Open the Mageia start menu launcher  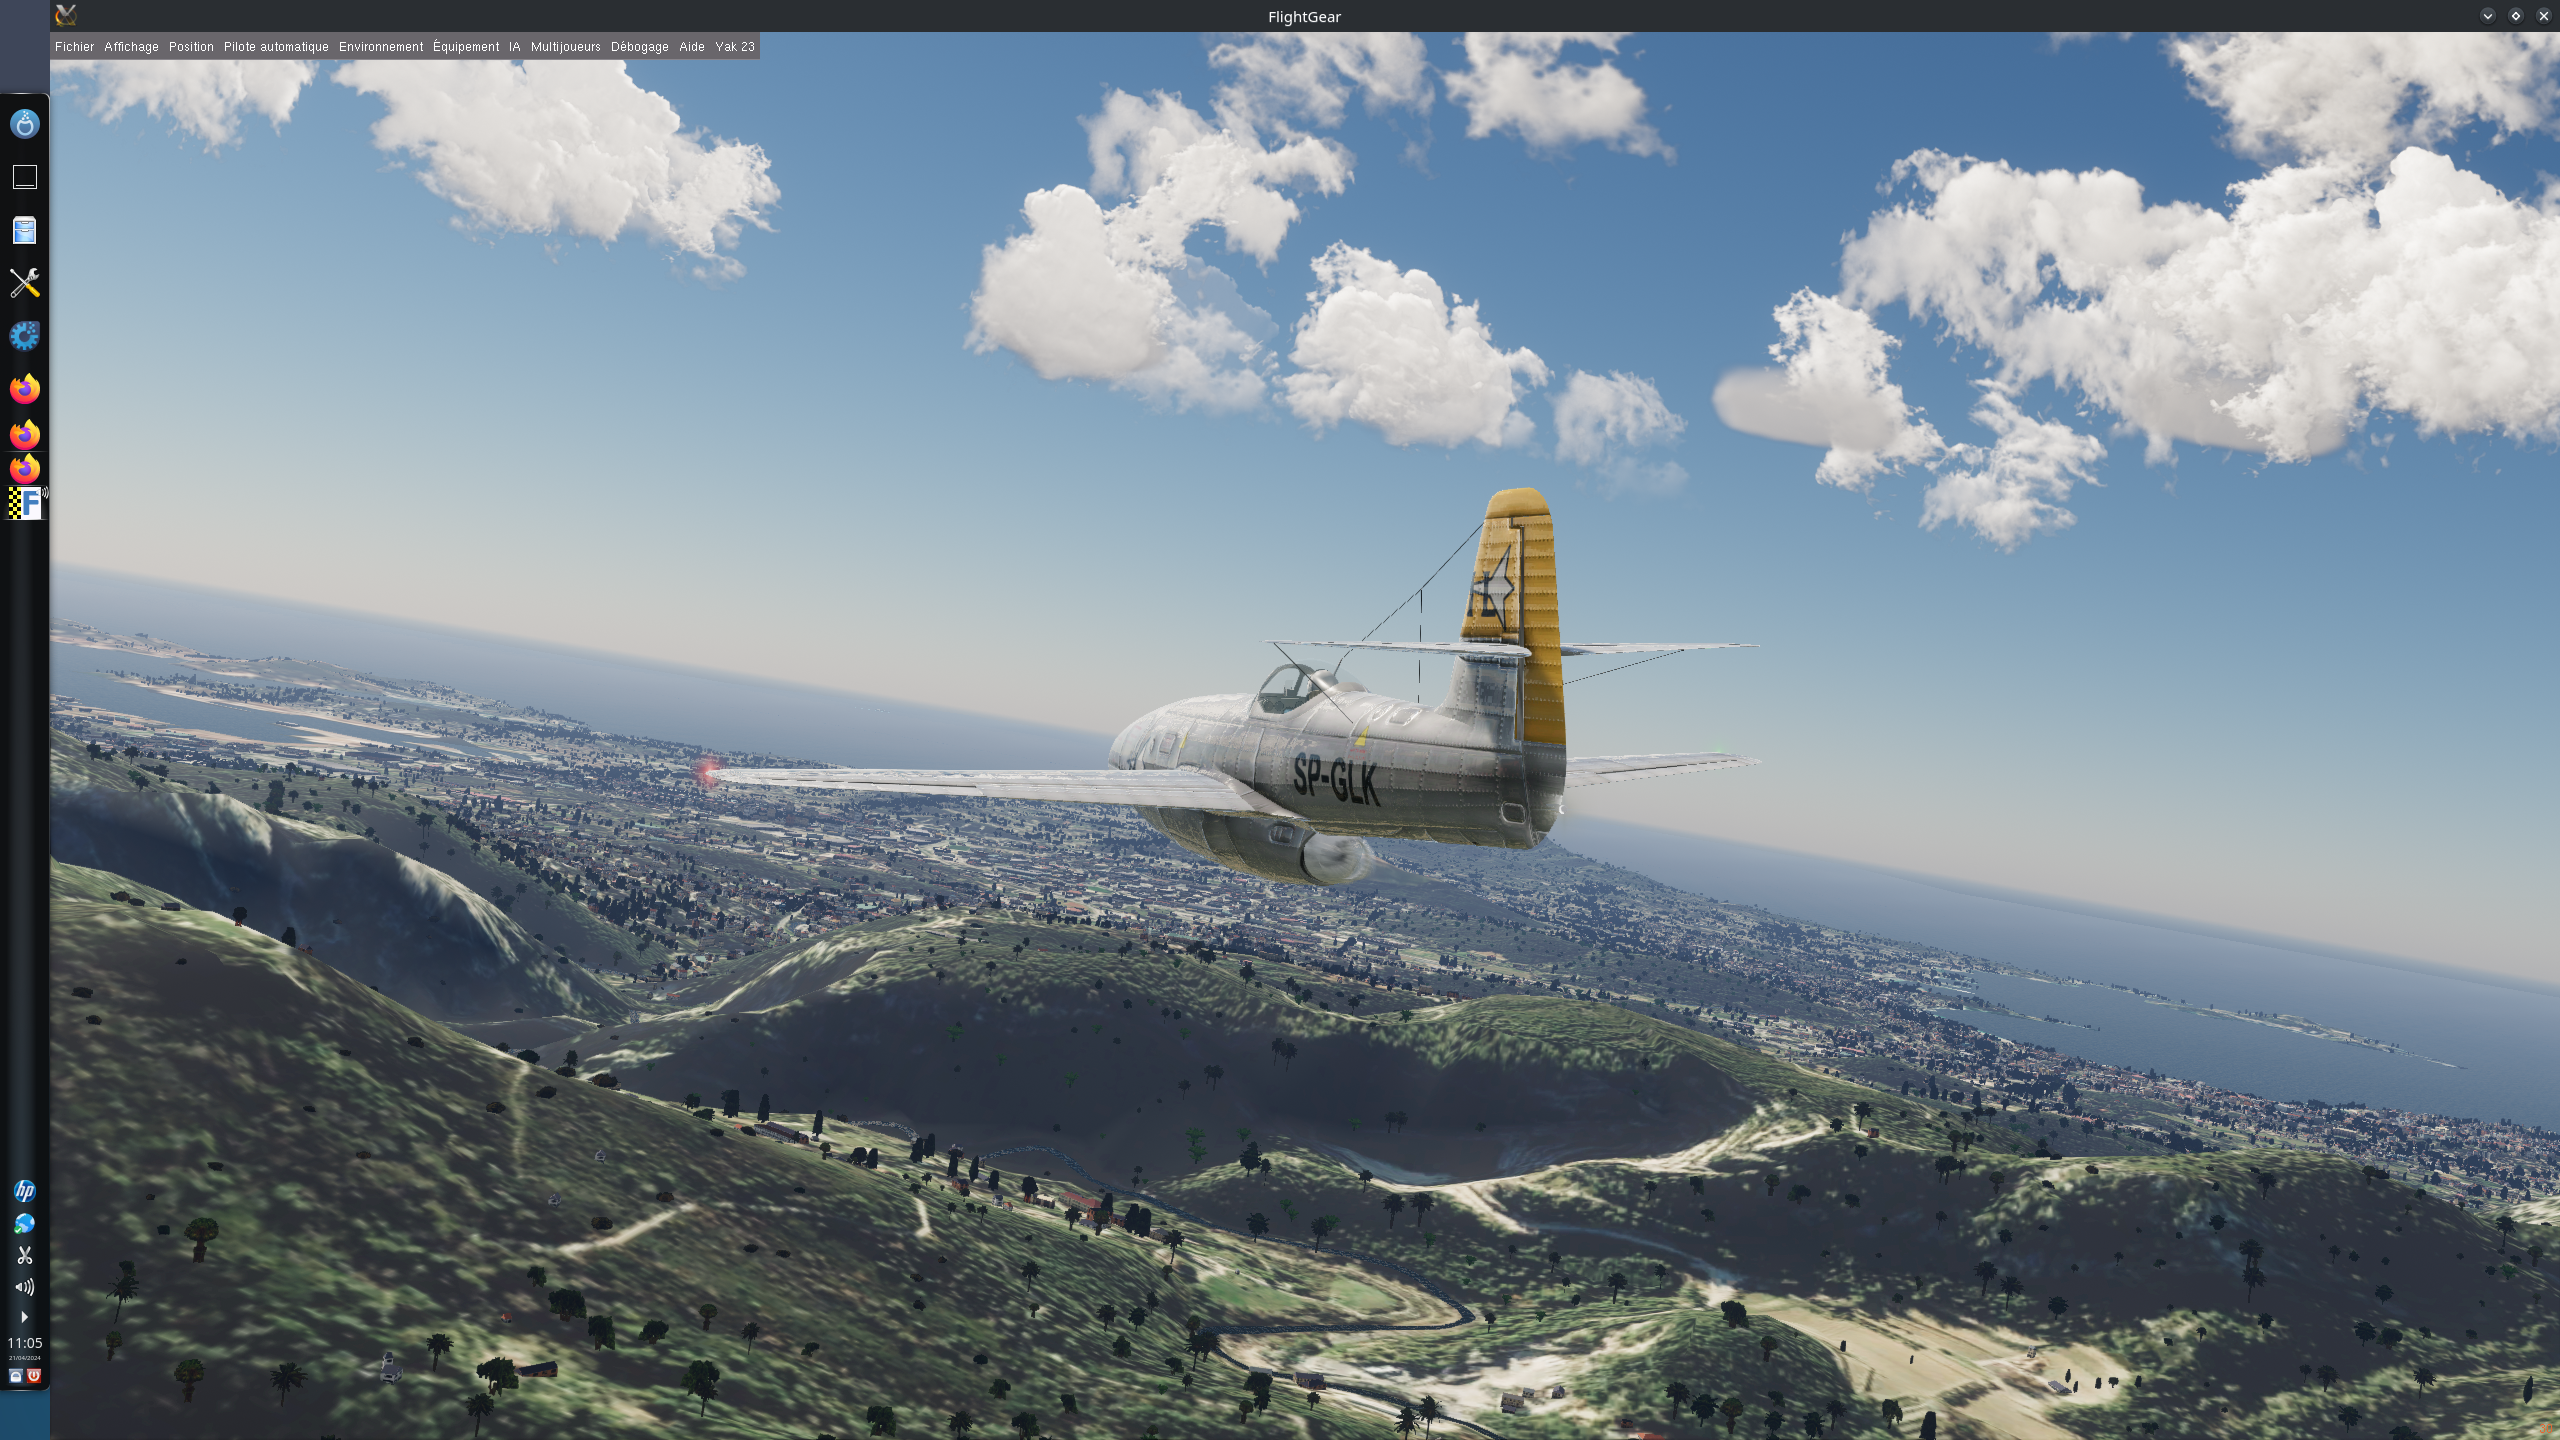tap(25, 124)
